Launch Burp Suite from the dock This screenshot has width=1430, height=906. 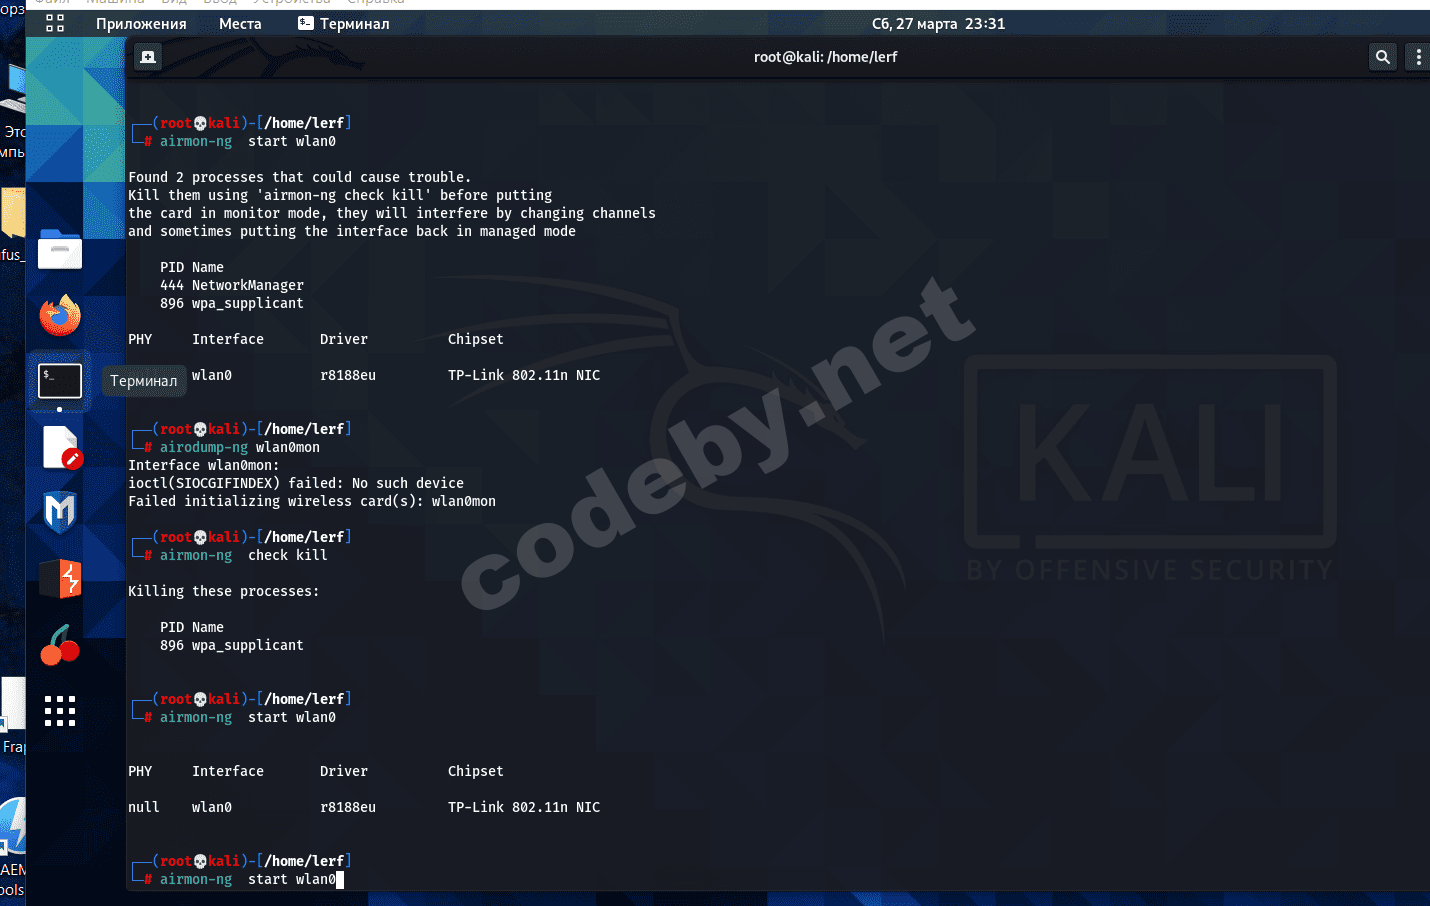pyautogui.click(x=60, y=579)
